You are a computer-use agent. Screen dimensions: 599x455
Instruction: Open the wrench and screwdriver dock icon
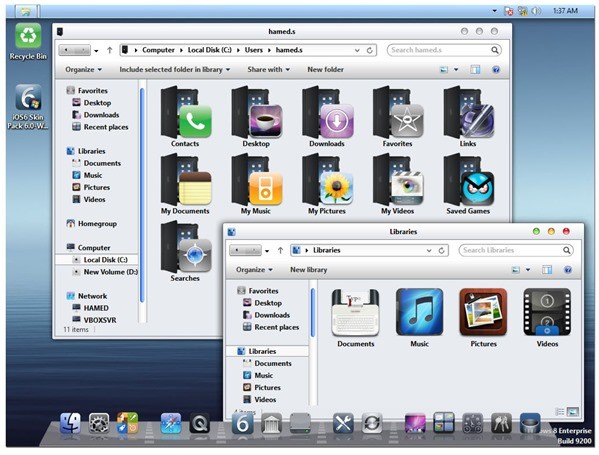[x=343, y=423]
